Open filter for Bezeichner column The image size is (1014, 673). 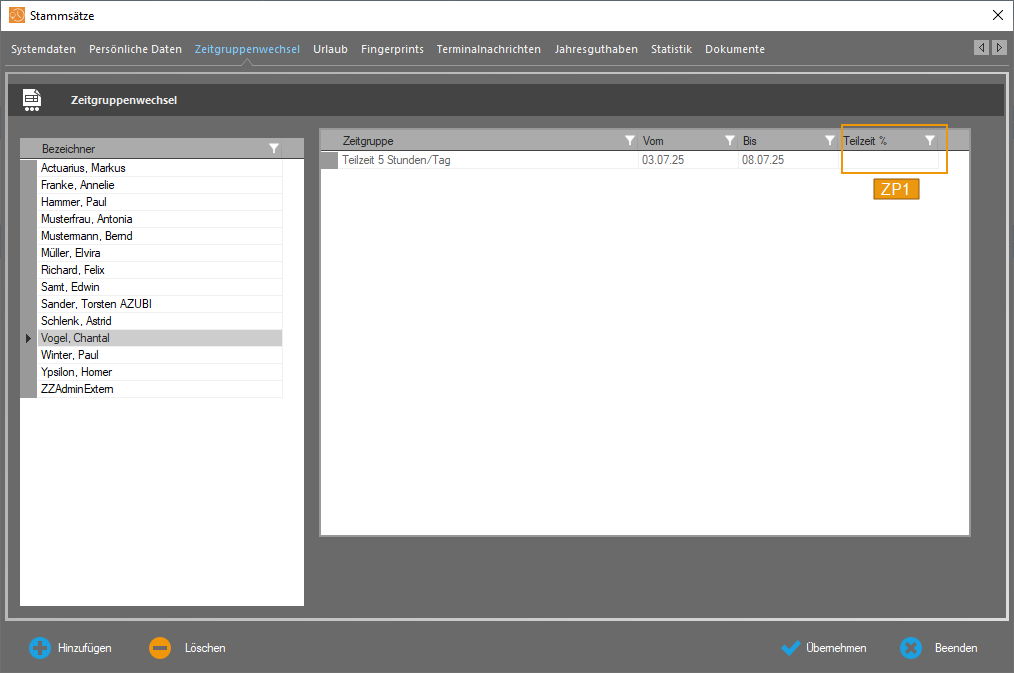(x=274, y=149)
